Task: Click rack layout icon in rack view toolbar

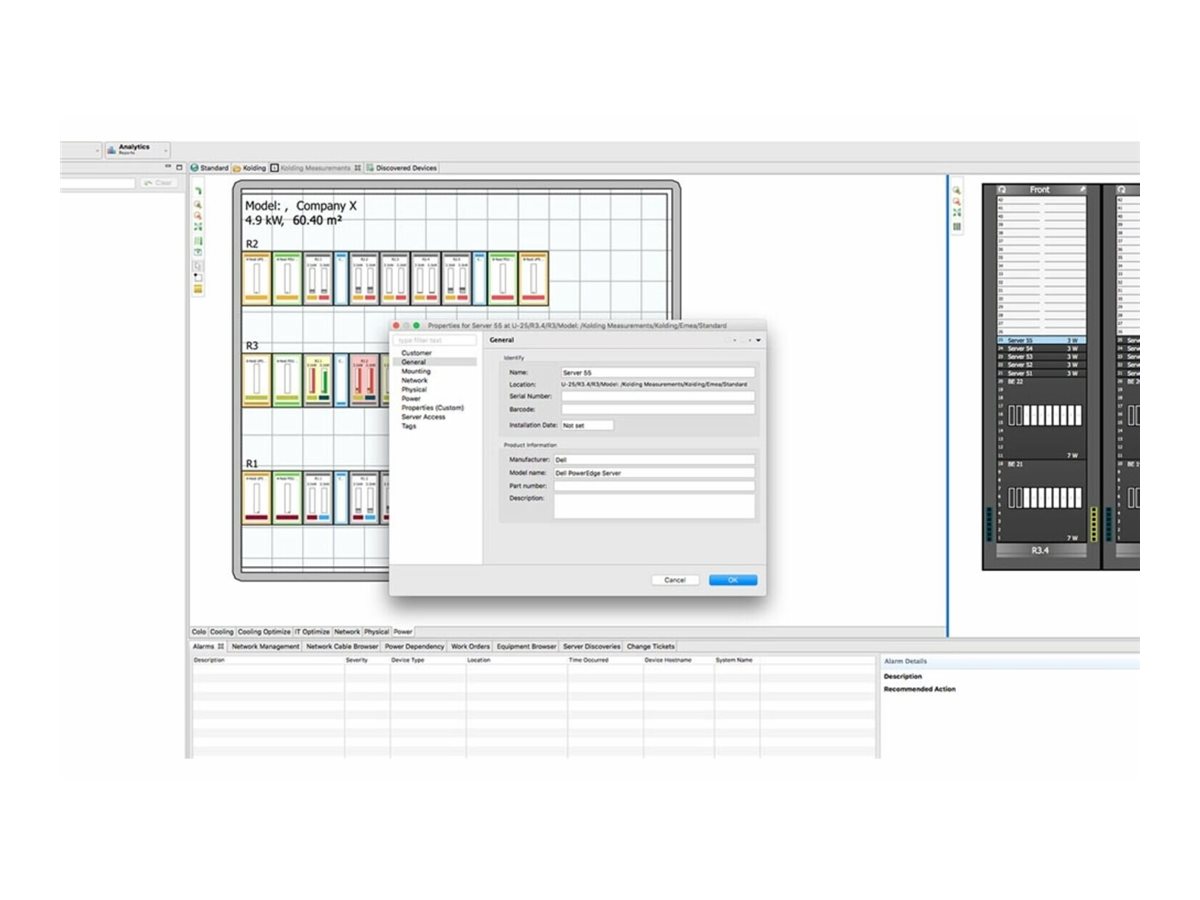Action: point(957,227)
